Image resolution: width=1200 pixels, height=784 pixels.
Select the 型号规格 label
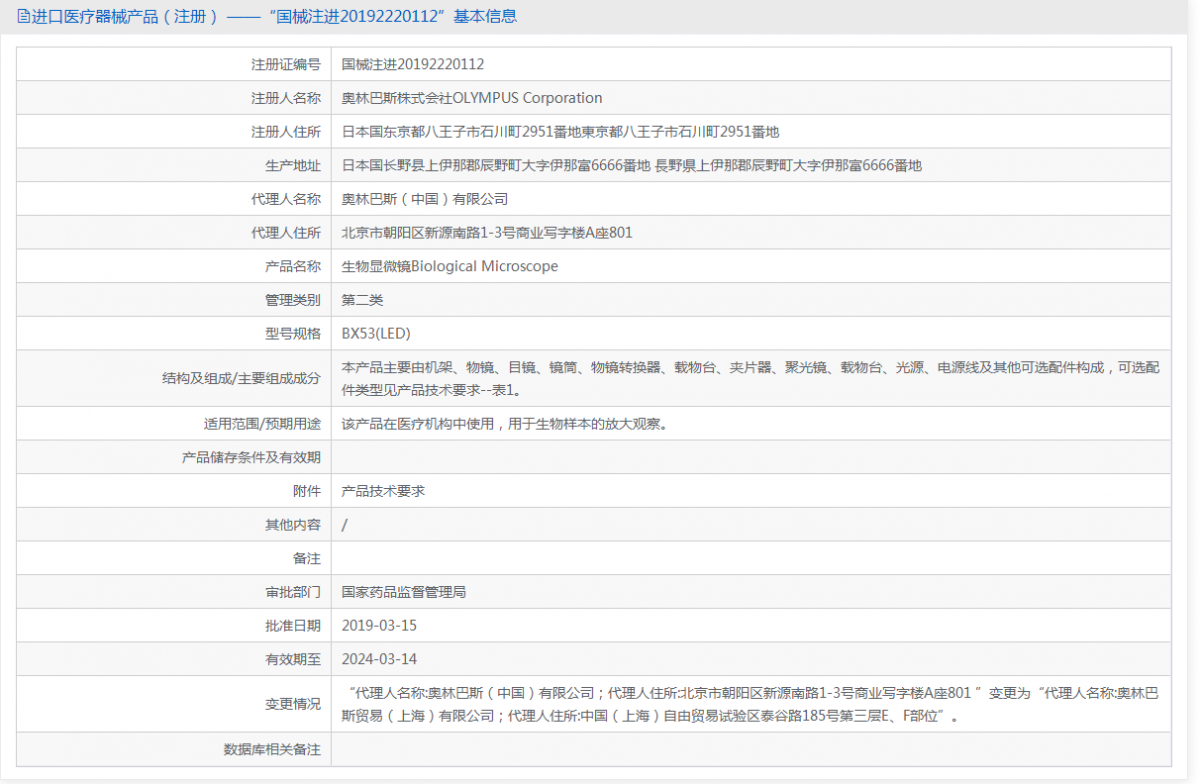293,334
